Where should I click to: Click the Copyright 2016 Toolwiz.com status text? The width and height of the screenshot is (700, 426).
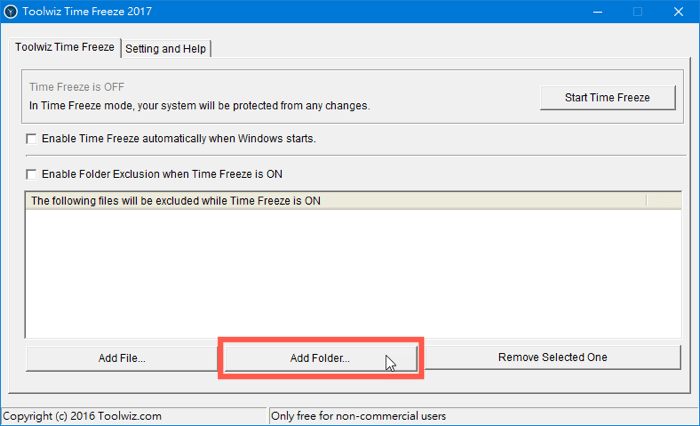click(83, 416)
